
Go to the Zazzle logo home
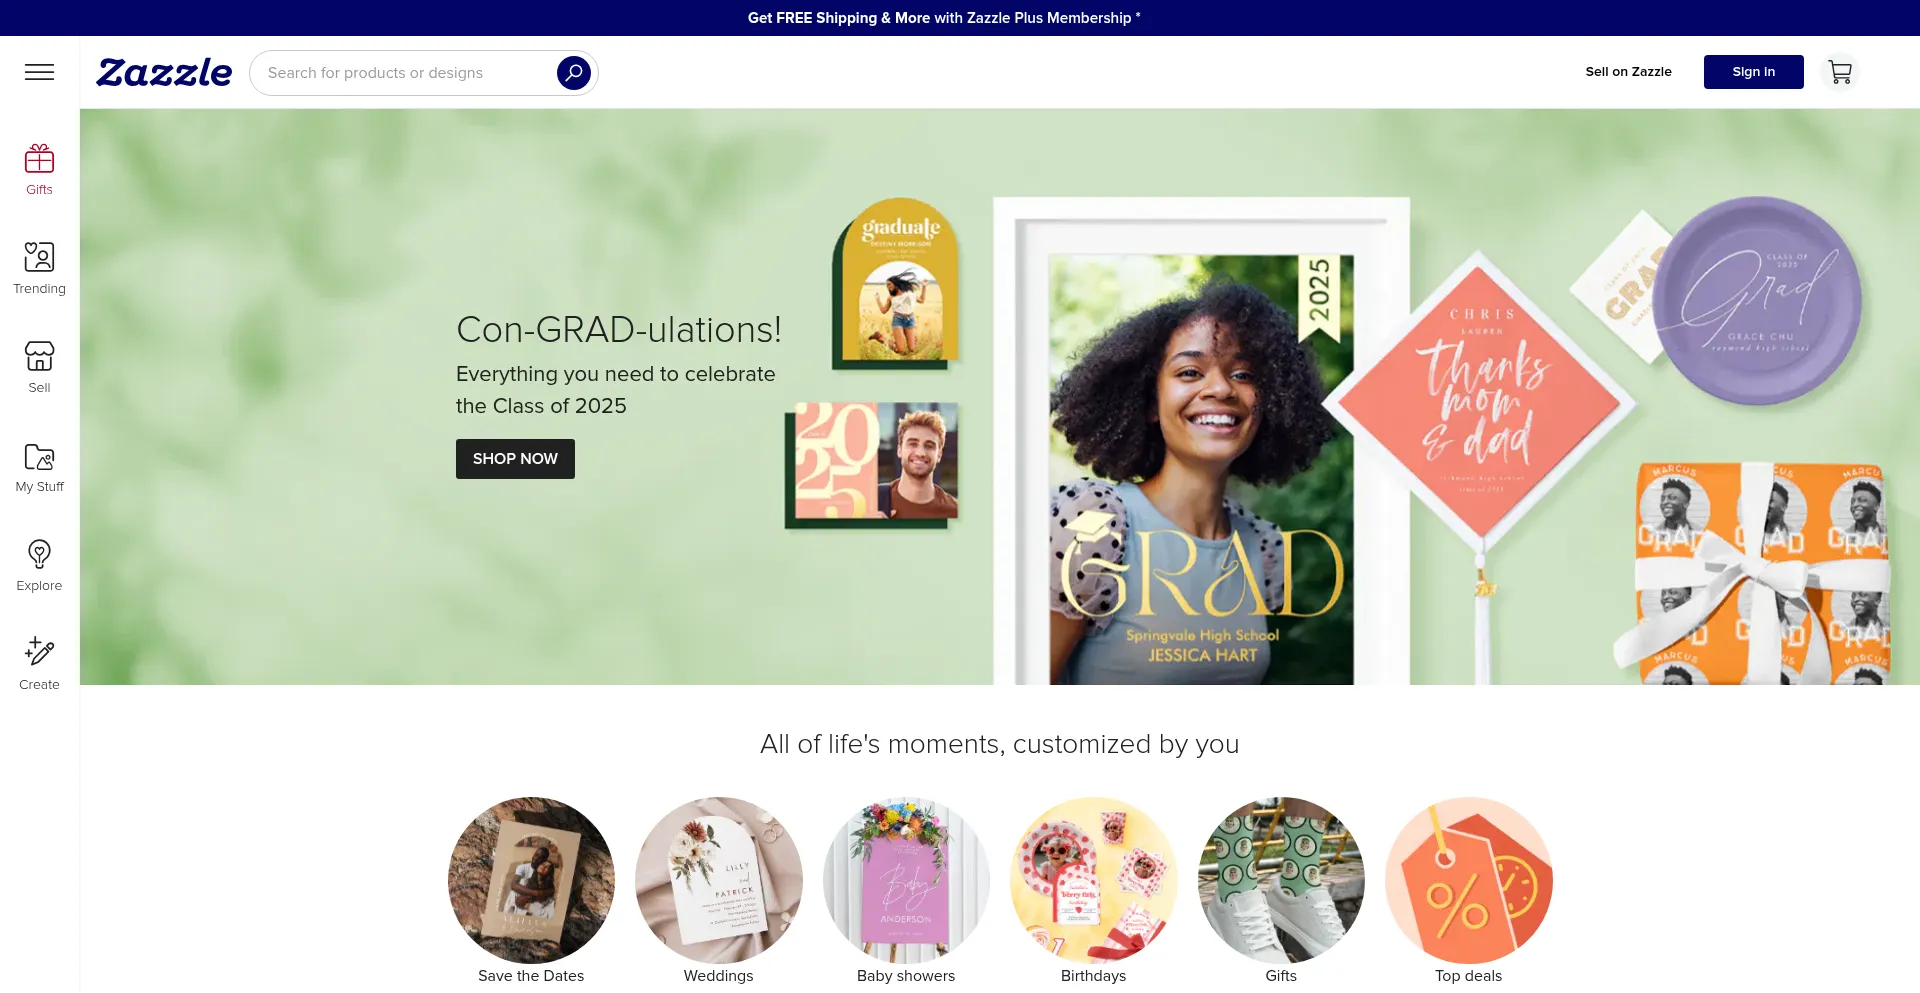(164, 72)
